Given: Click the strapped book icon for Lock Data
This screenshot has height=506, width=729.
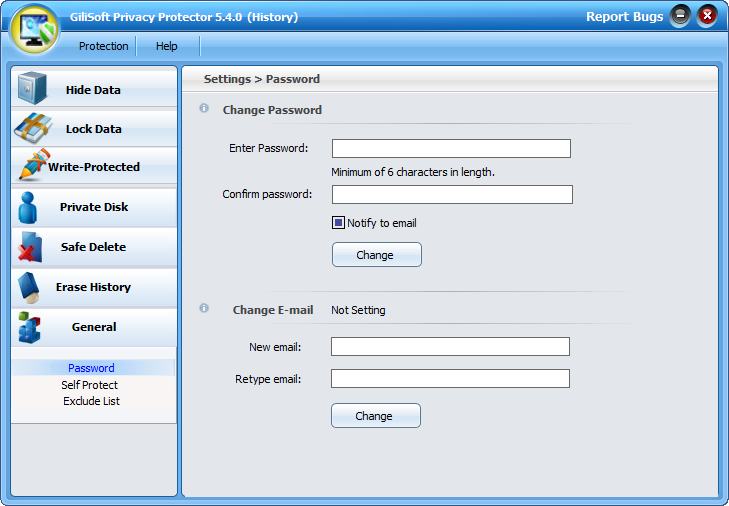Looking at the screenshot, I should click(33, 128).
